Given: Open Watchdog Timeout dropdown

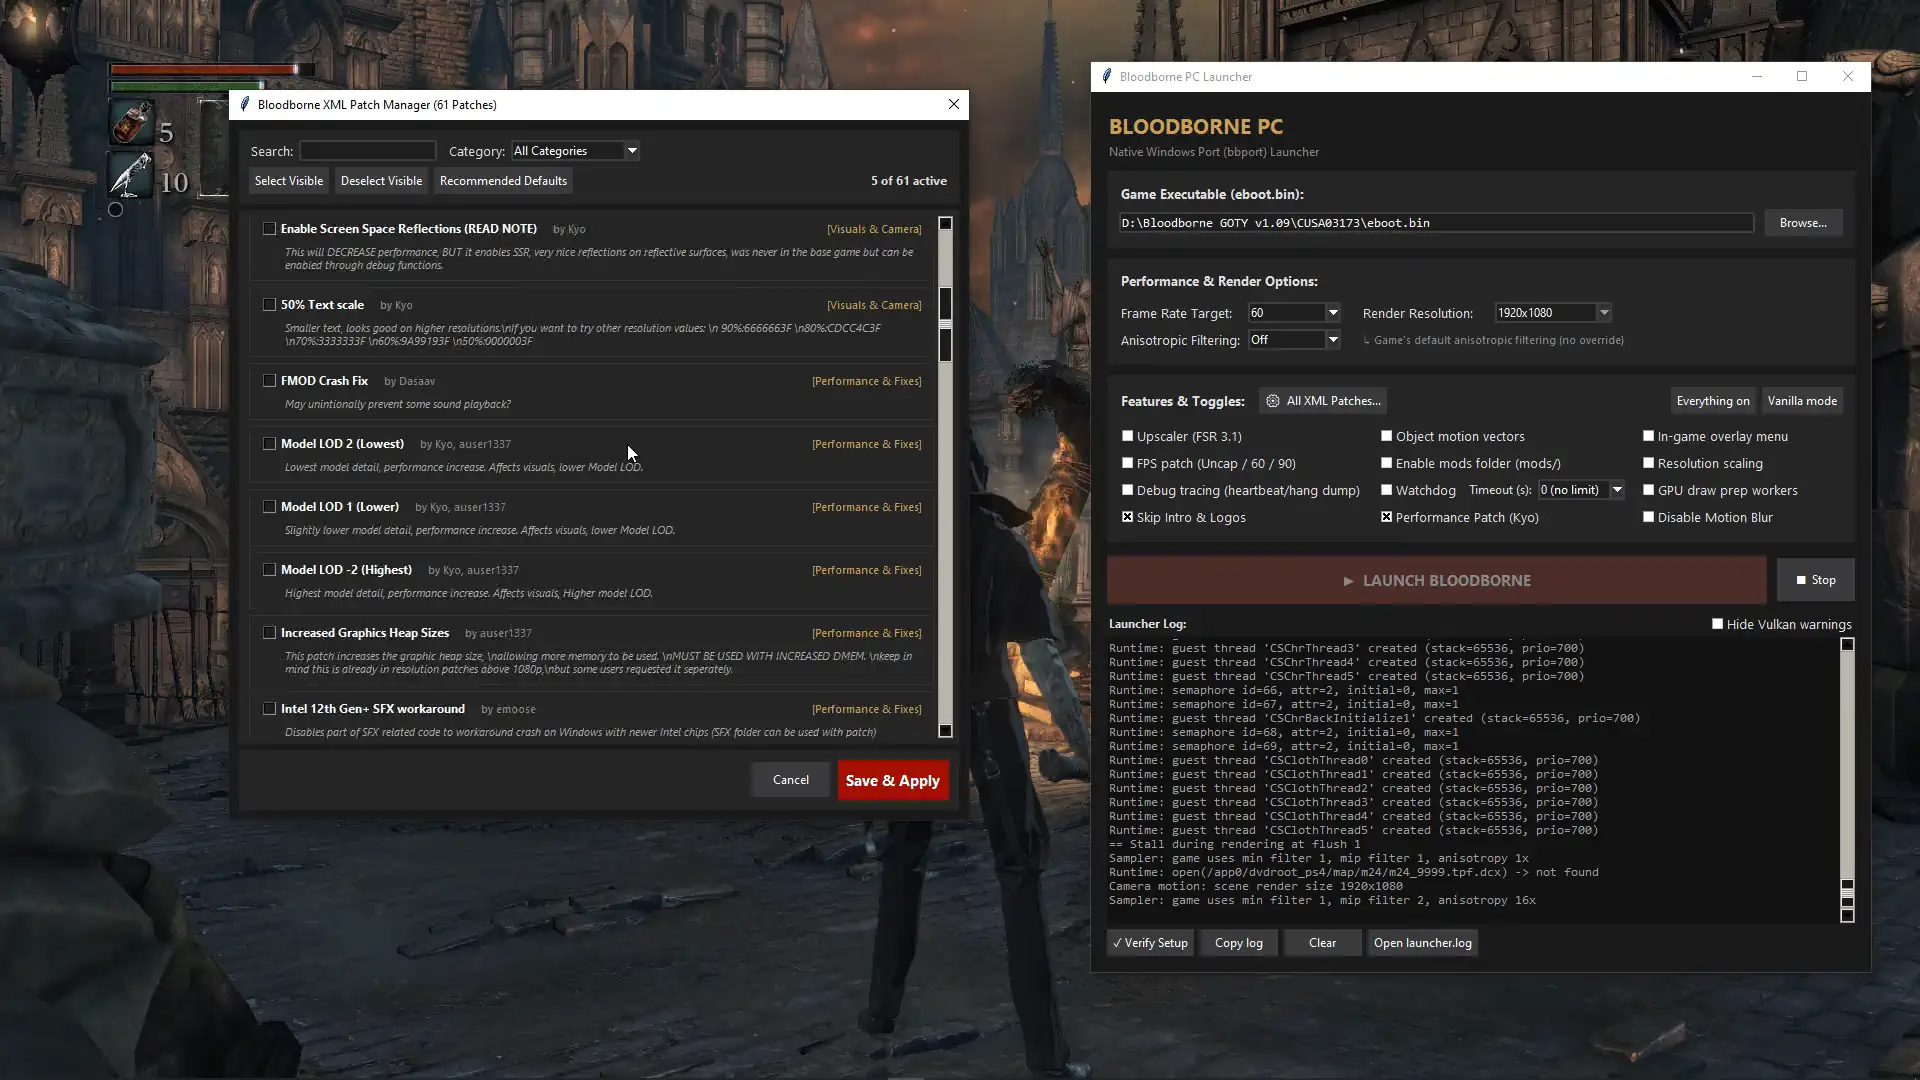Looking at the screenshot, I should [x=1581, y=490].
